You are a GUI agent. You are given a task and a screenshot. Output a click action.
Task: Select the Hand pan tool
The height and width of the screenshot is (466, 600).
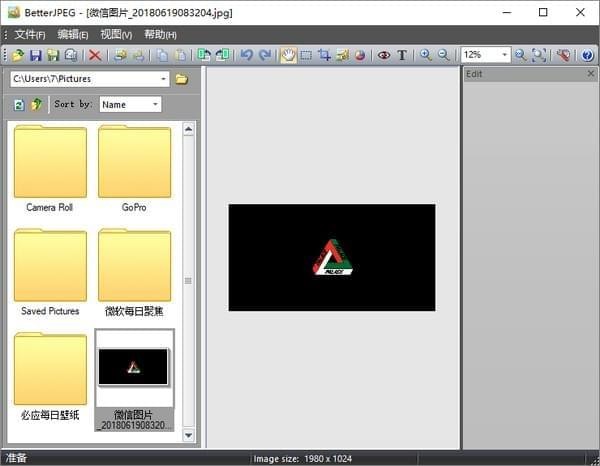[288, 55]
